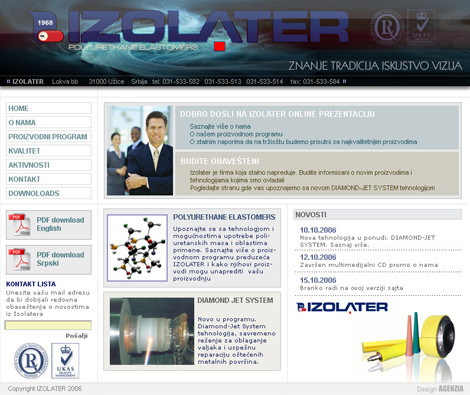Viewport: 470px width, 395px height.
Task: Open the HOME menu item
Action: point(49,108)
